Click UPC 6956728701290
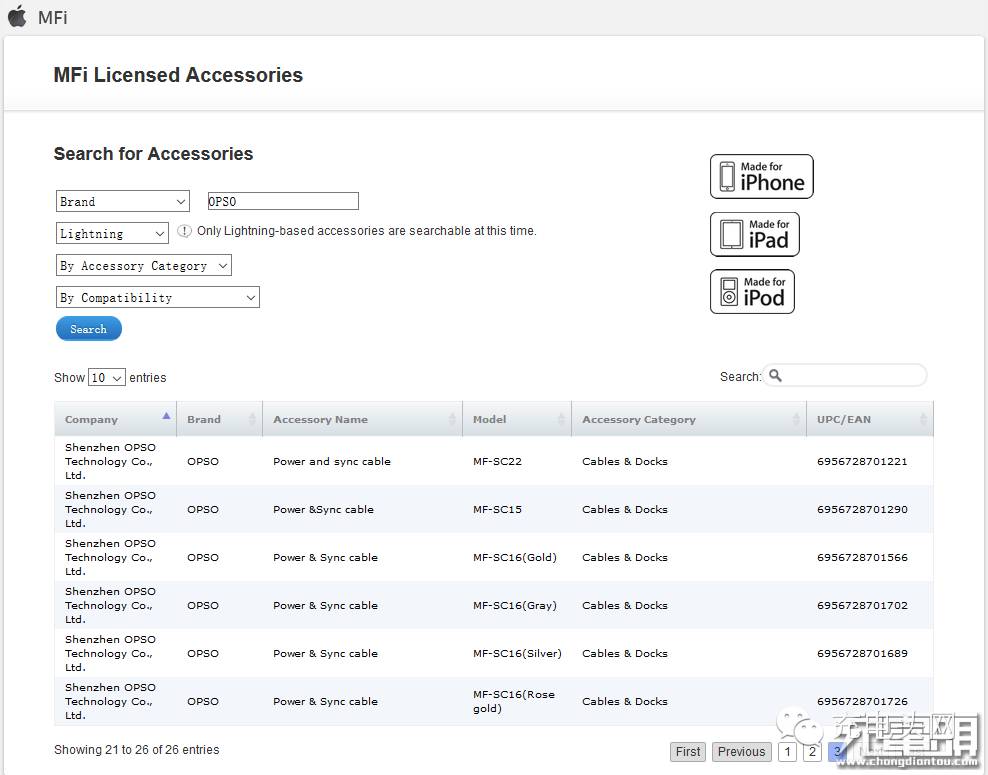988x775 pixels. click(x=862, y=509)
